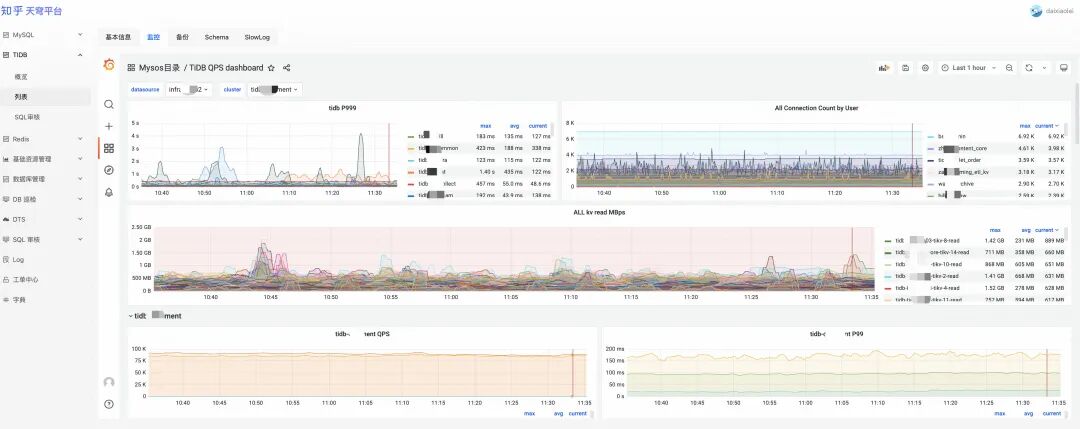The image size is (1080, 429).
Task: Open the tidb P999 panel title
Action: pyautogui.click(x=342, y=108)
